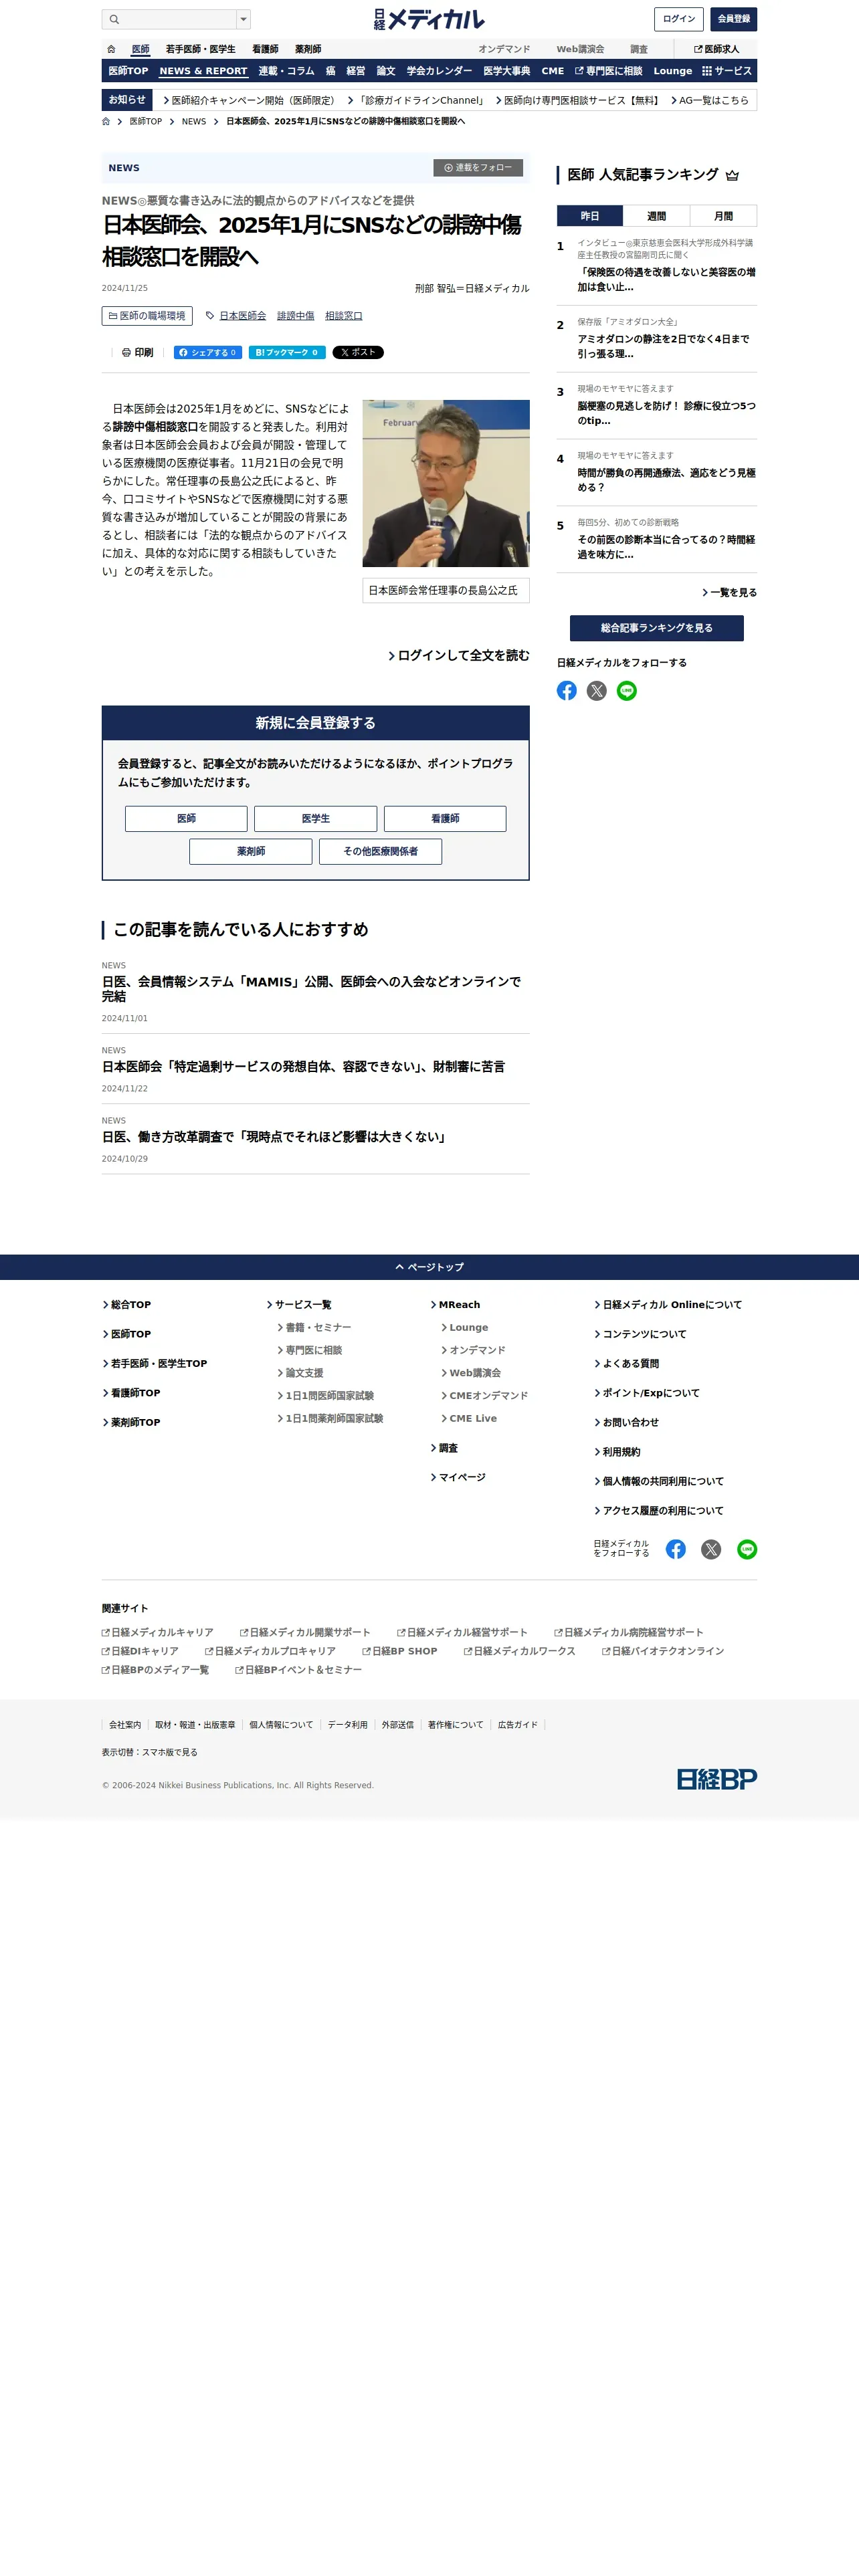The height and width of the screenshot is (2576, 859).
Task: Click the home icon in the breadcrumb
Action: 106,121
